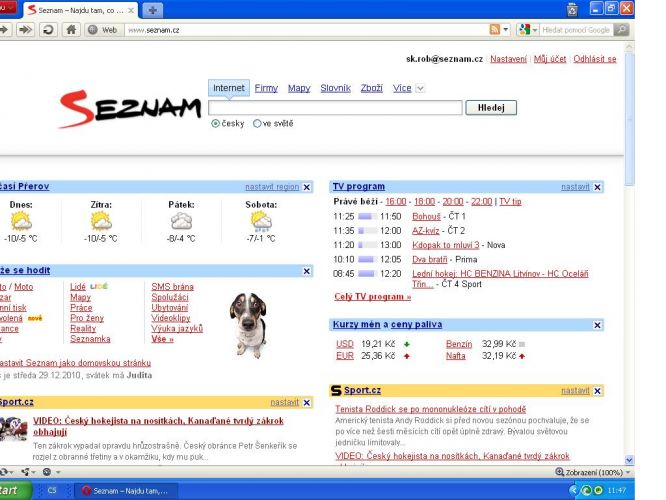Click the Bohouš programme progress bar
Image resolution: width=666 pixels, height=500 pixels.
(367, 217)
